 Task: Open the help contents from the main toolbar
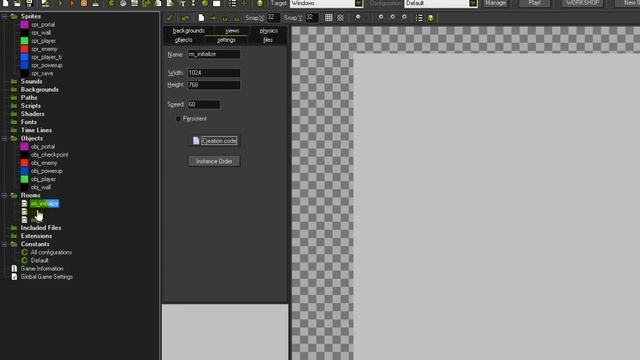click(260, 4)
